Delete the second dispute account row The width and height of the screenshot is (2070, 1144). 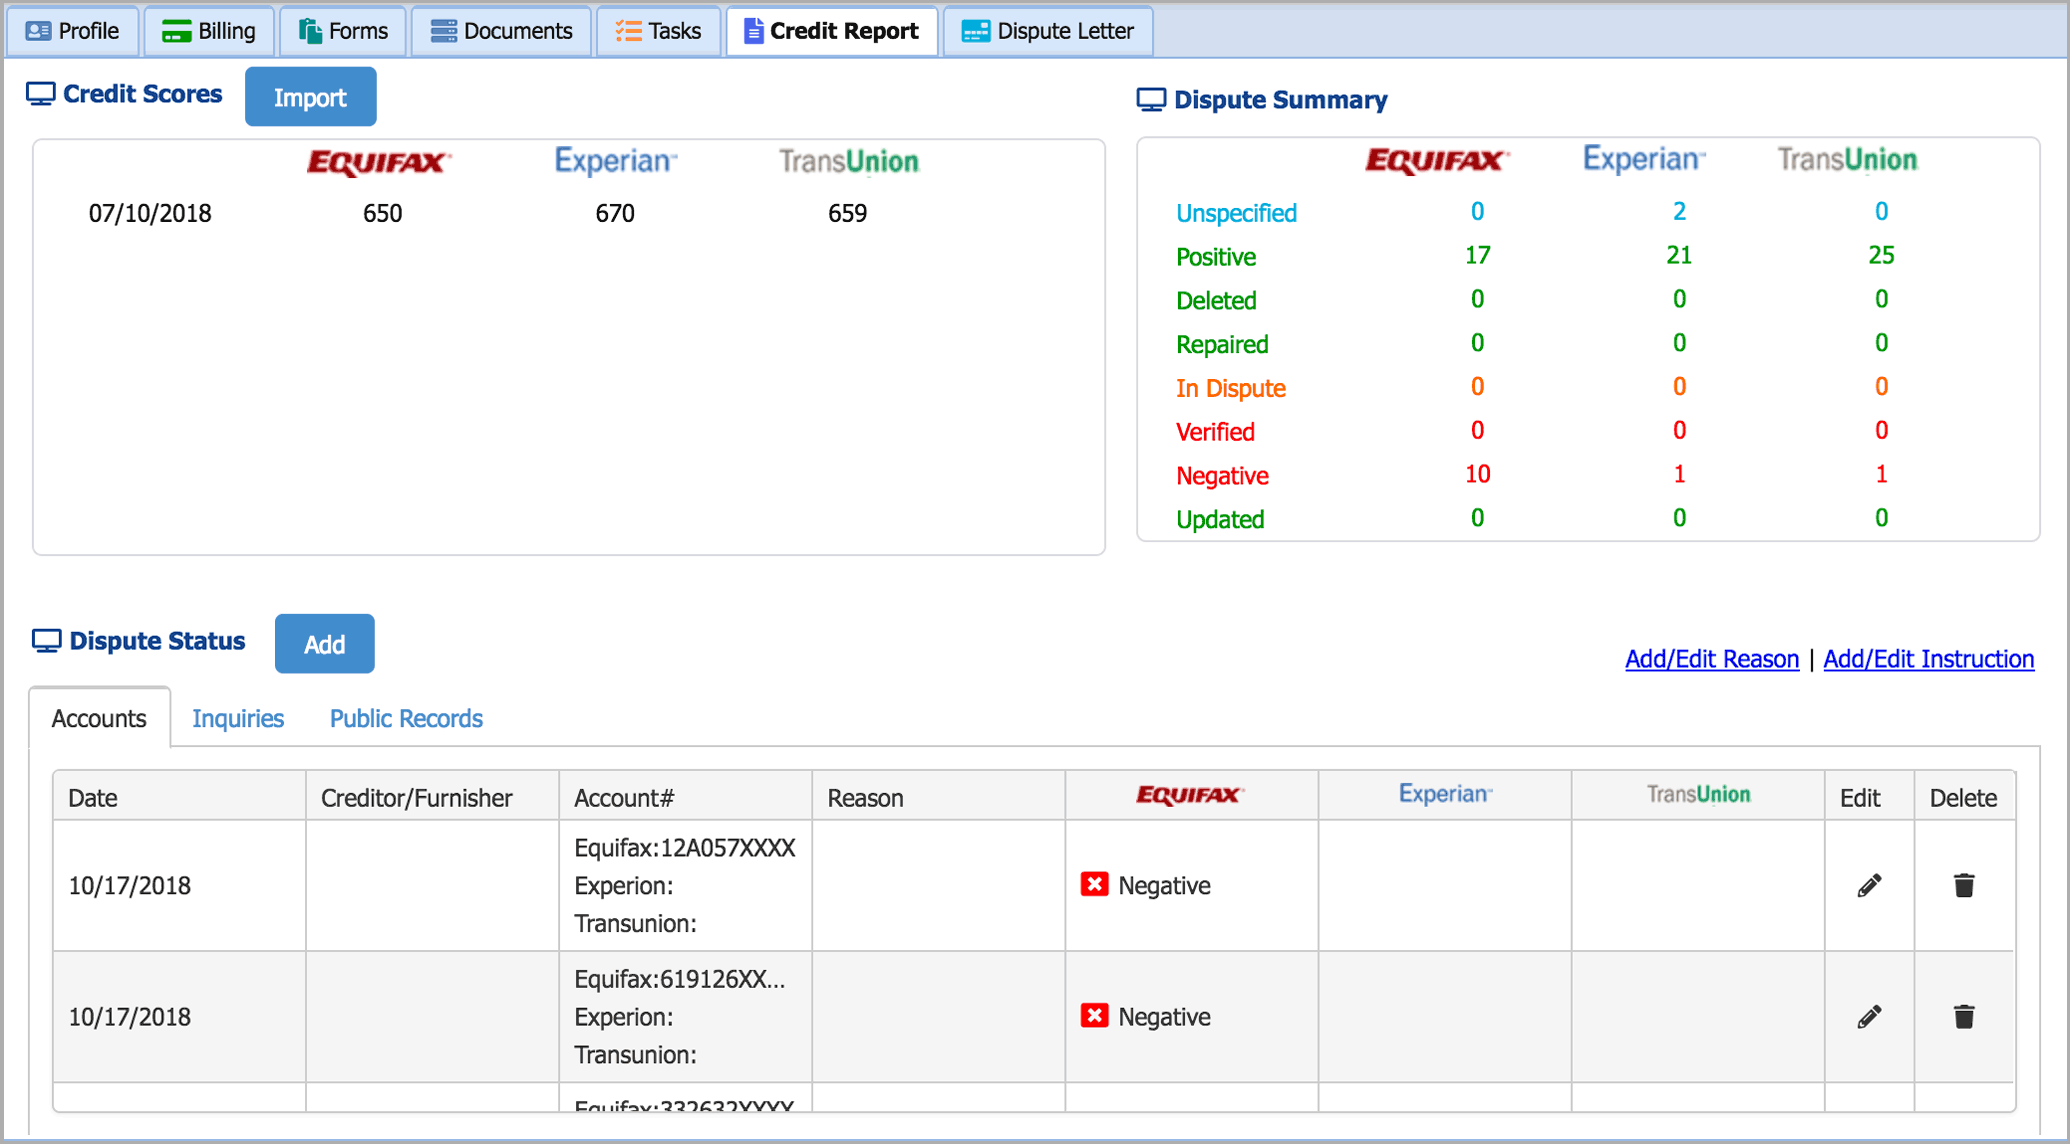[1963, 1016]
